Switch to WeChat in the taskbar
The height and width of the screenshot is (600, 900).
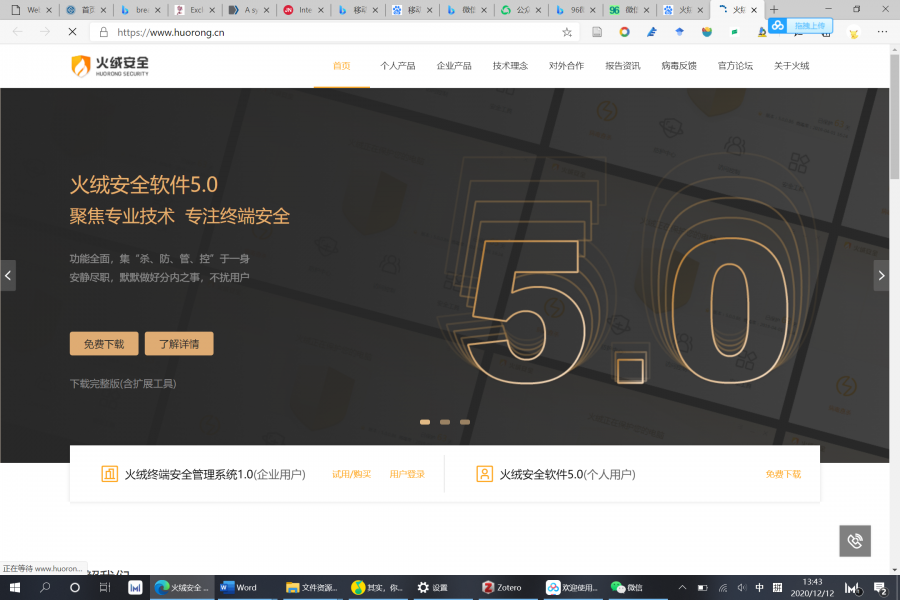pos(627,587)
